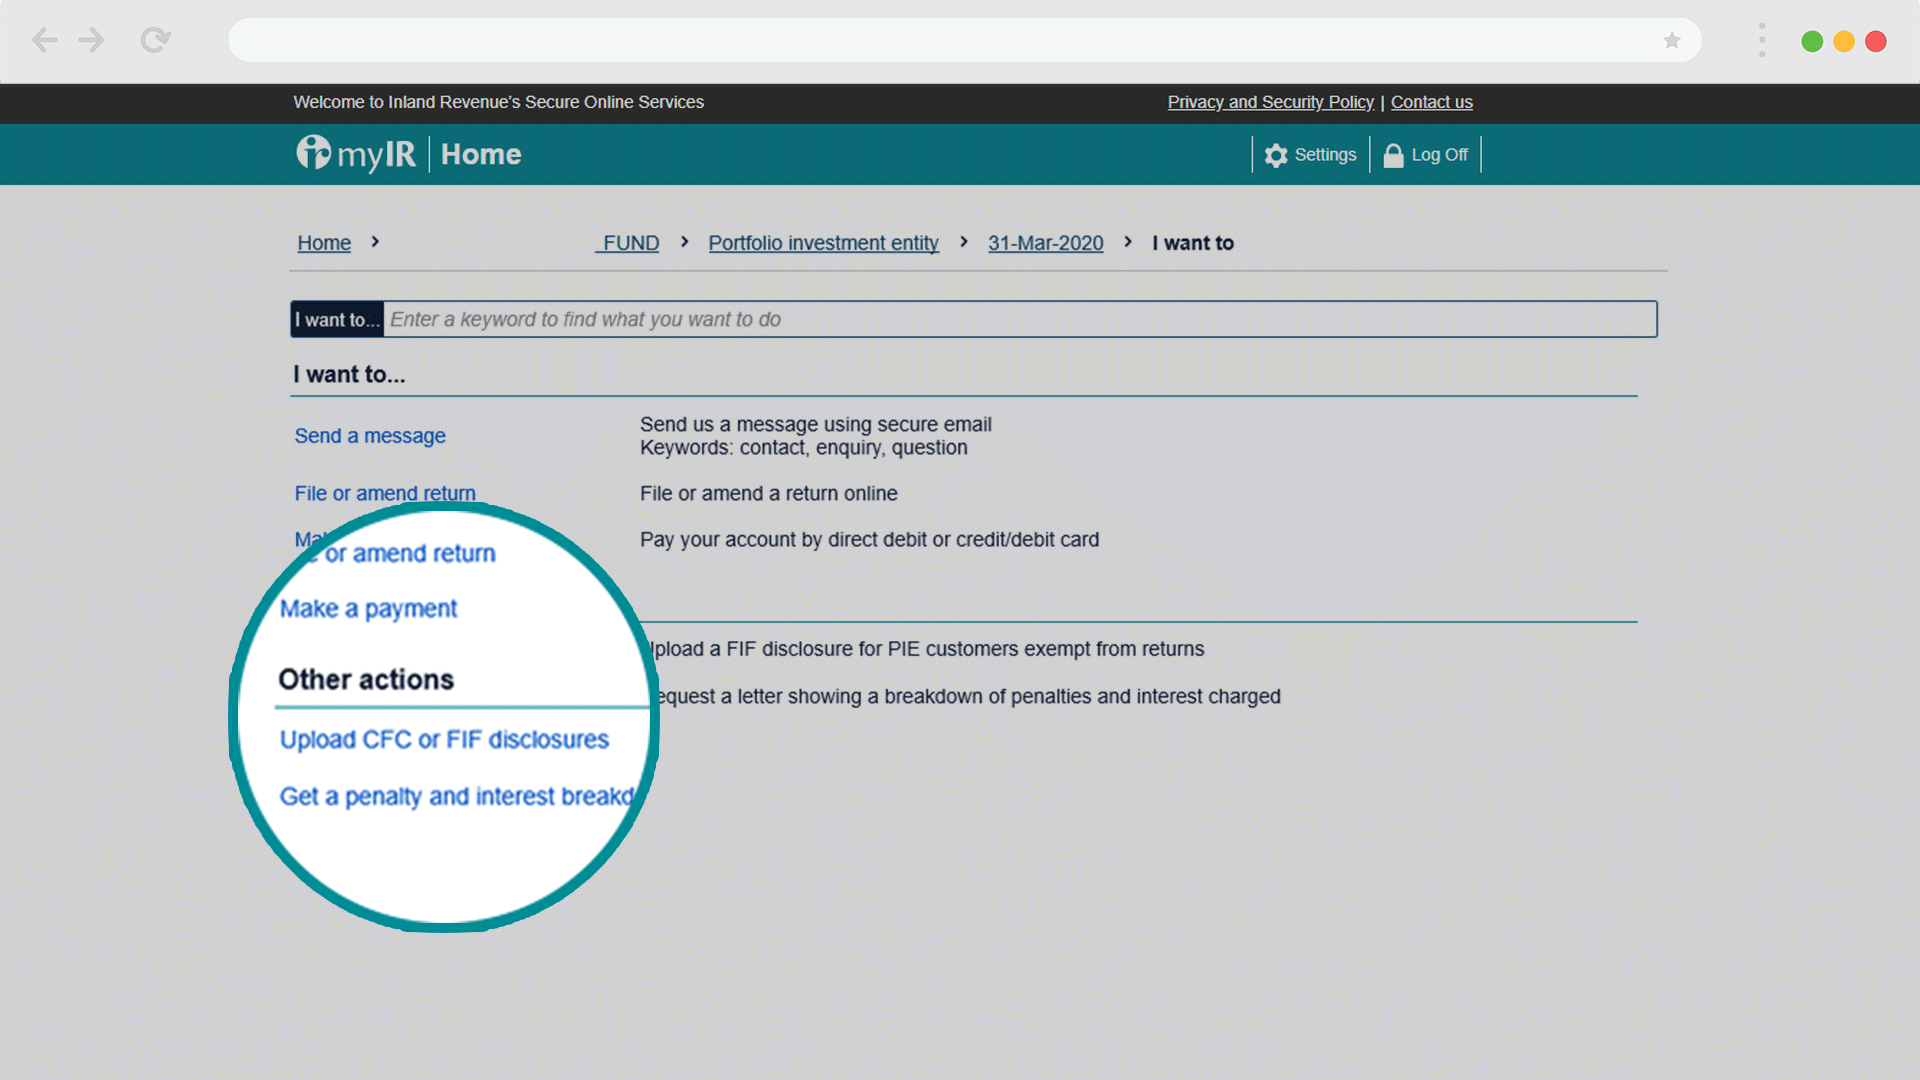1920x1080 pixels.
Task: Click the Log Off padlock icon
Action: 1393,155
